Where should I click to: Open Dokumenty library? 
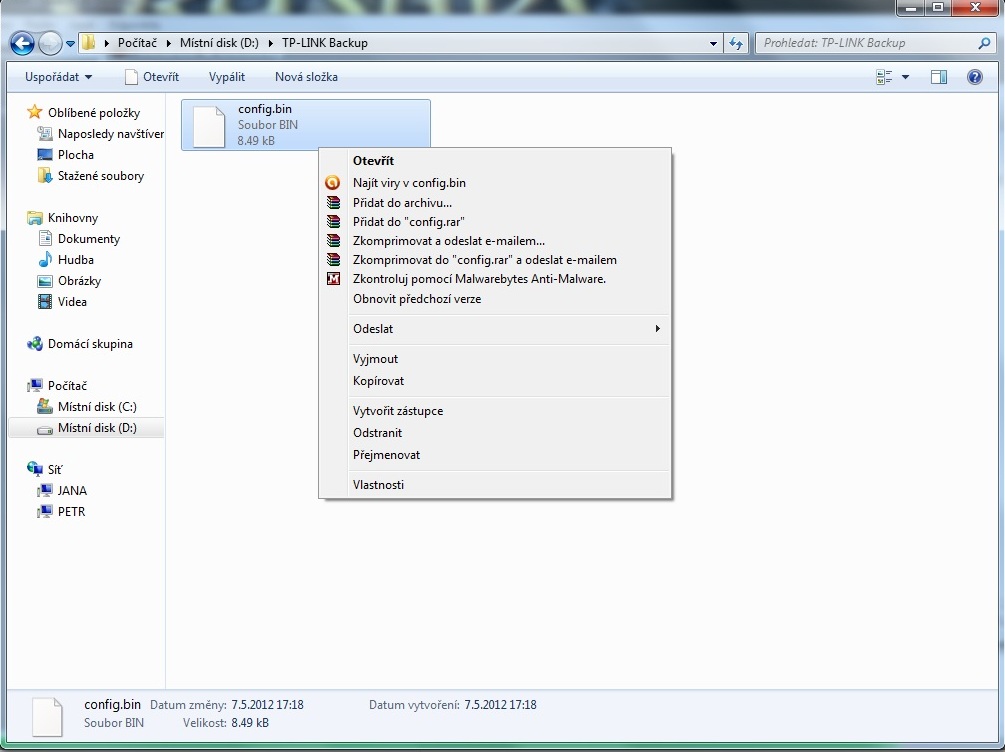[79, 238]
